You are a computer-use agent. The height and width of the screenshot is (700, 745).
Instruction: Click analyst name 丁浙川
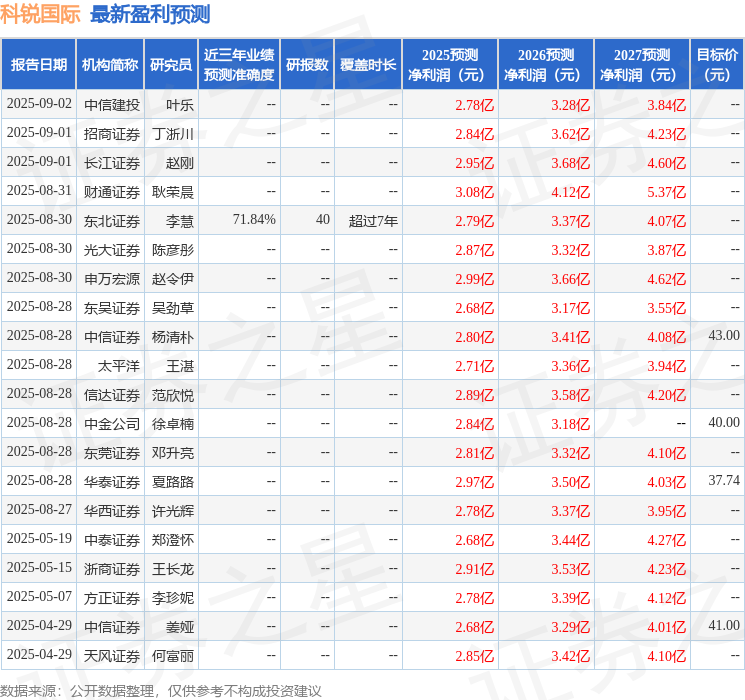pos(173,134)
